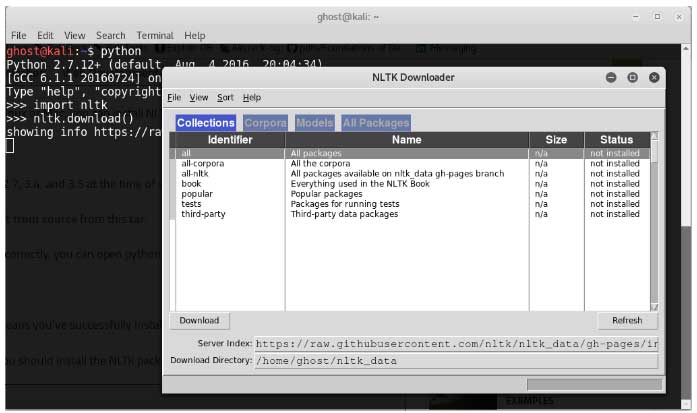Open the Terminal menu in terminal window
The height and width of the screenshot is (413, 697).
pyautogui.click(x=154, y=35)
